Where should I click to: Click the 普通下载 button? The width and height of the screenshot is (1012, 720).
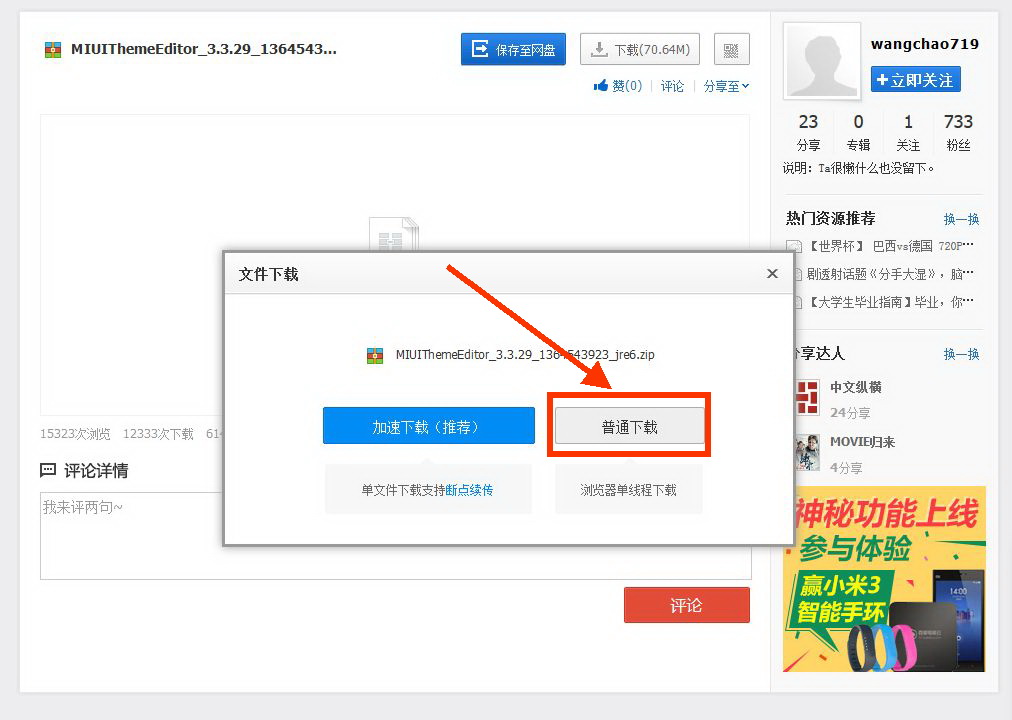pyautogui.click(x=629, y=426)
